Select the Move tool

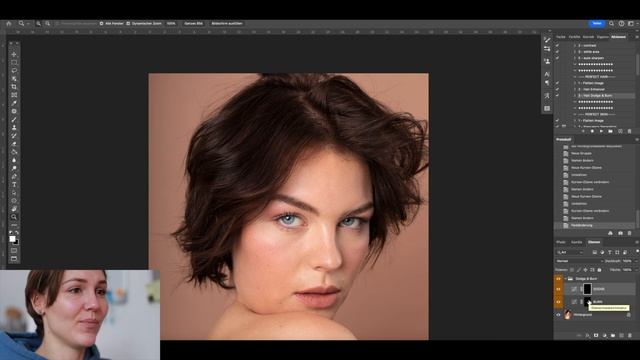(x=14, y=54)
